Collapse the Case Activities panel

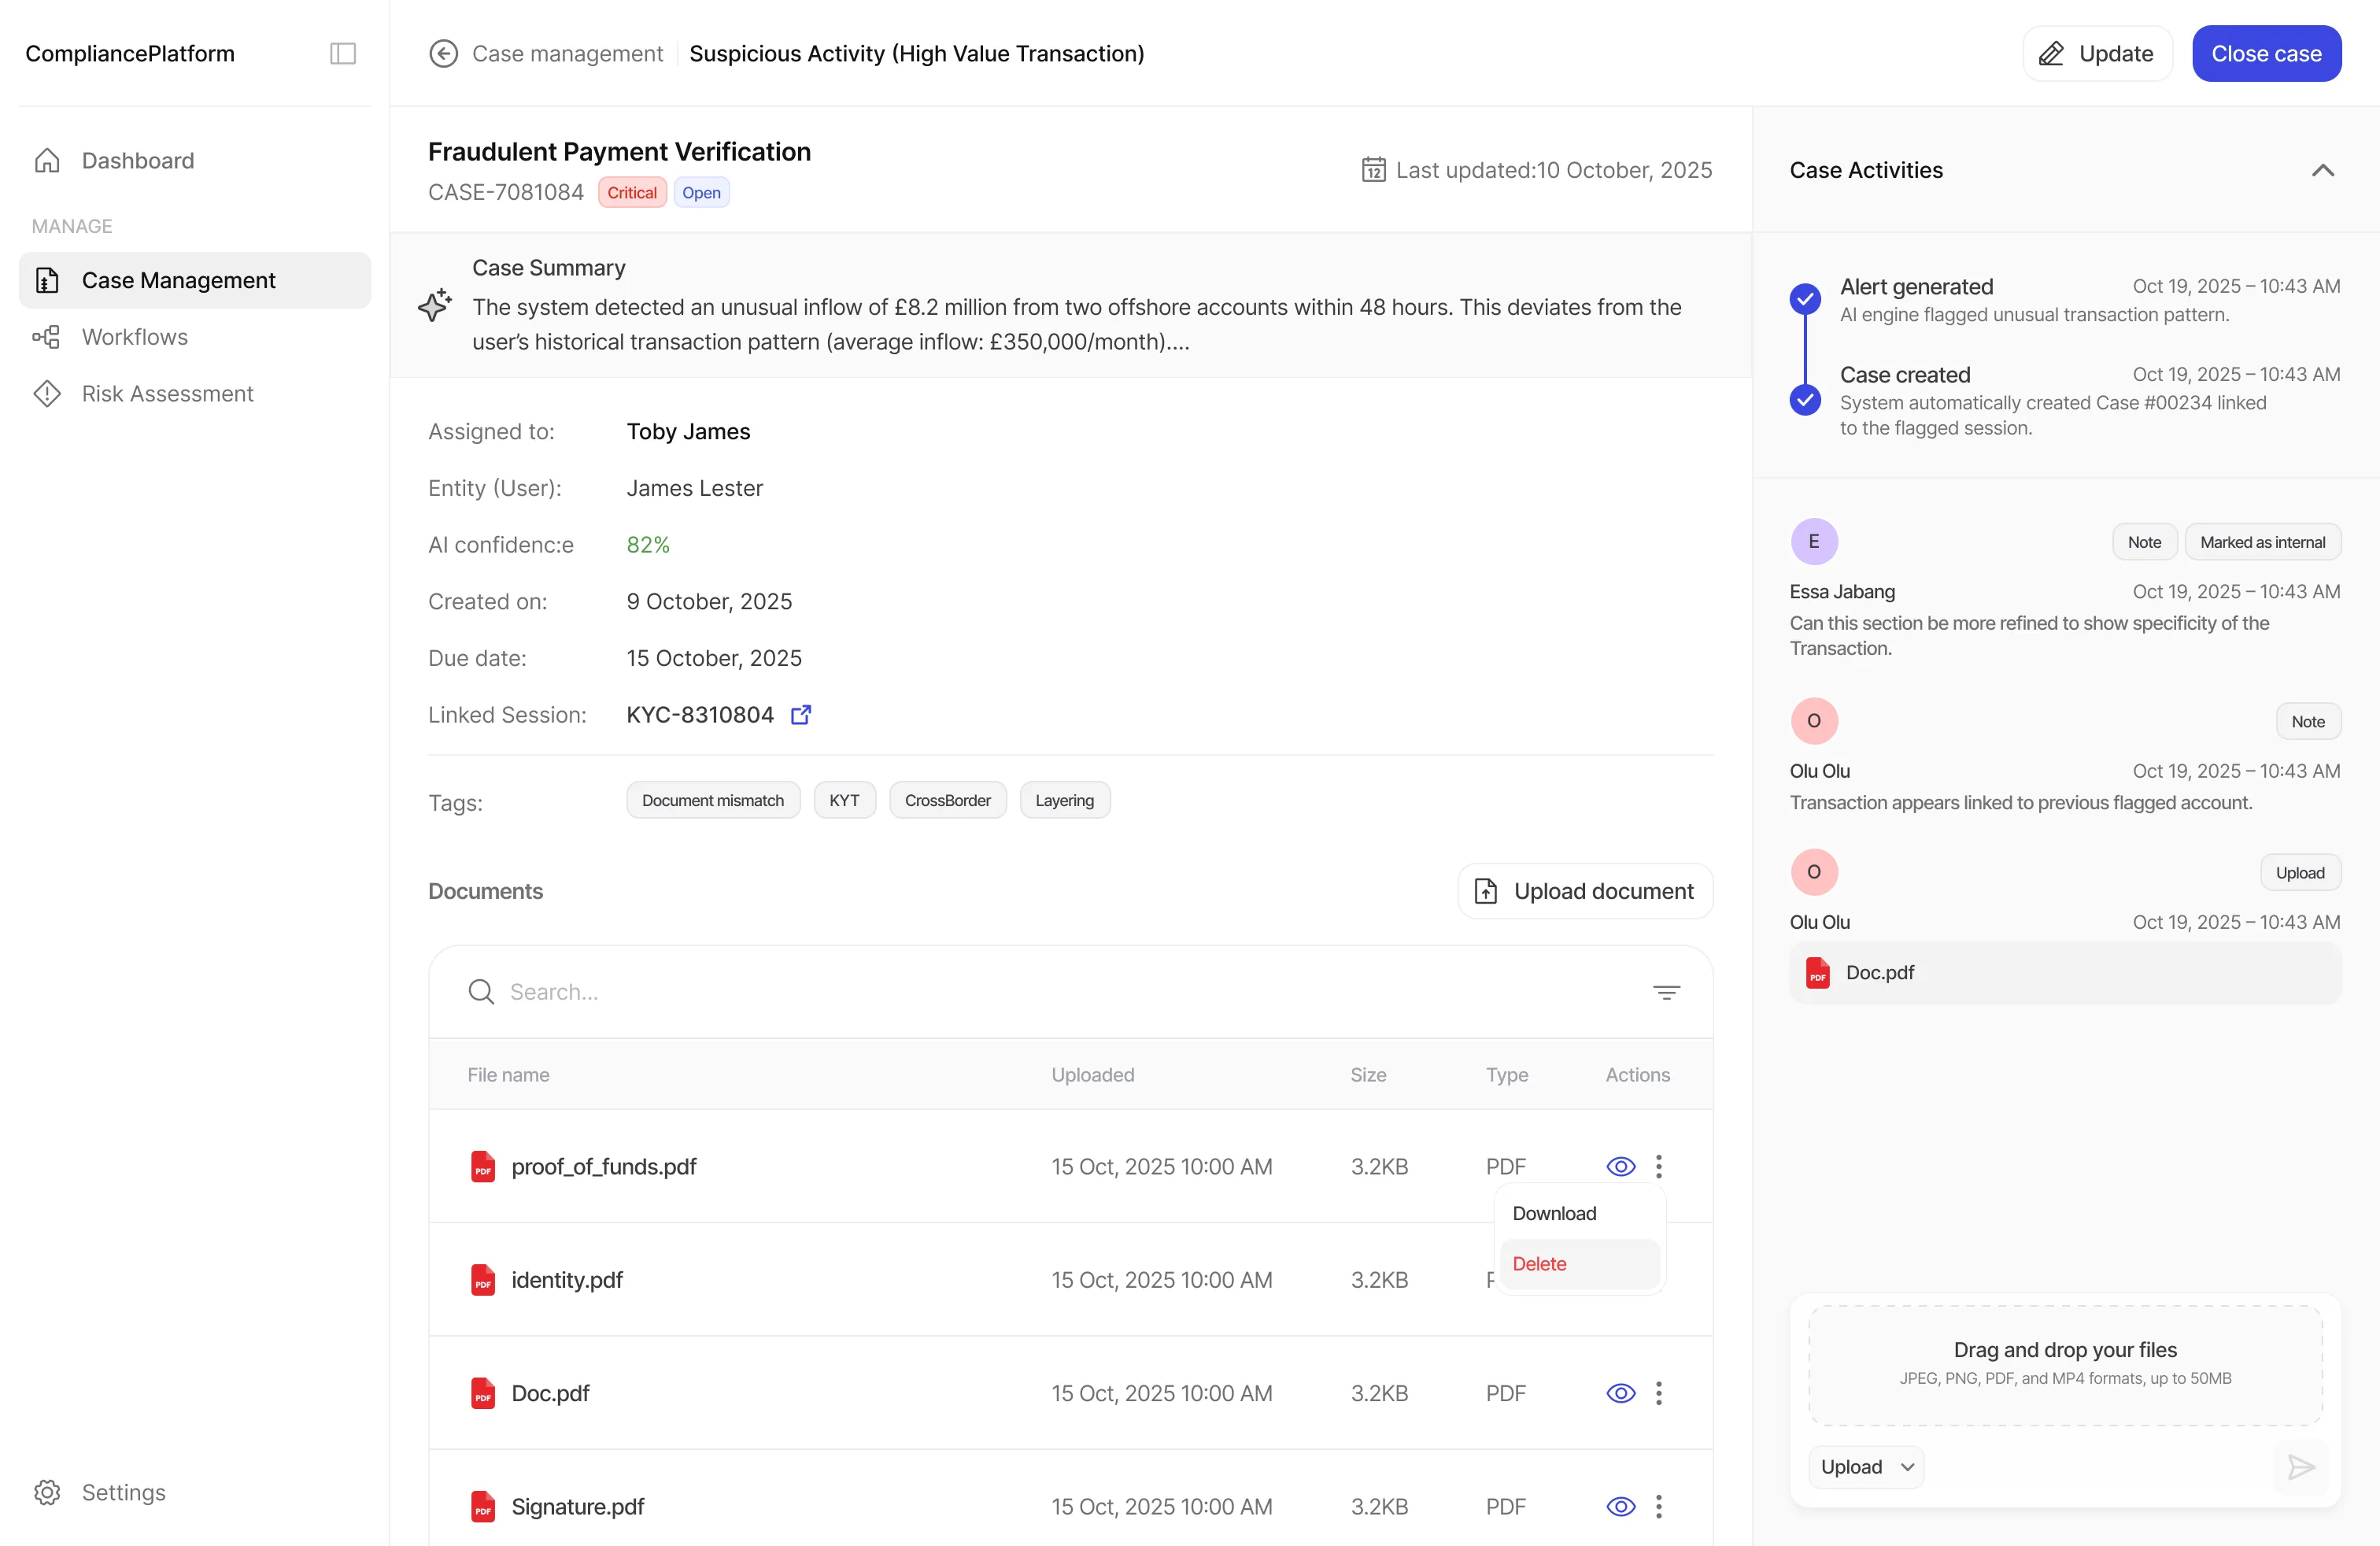click(x=2322, y=170)
